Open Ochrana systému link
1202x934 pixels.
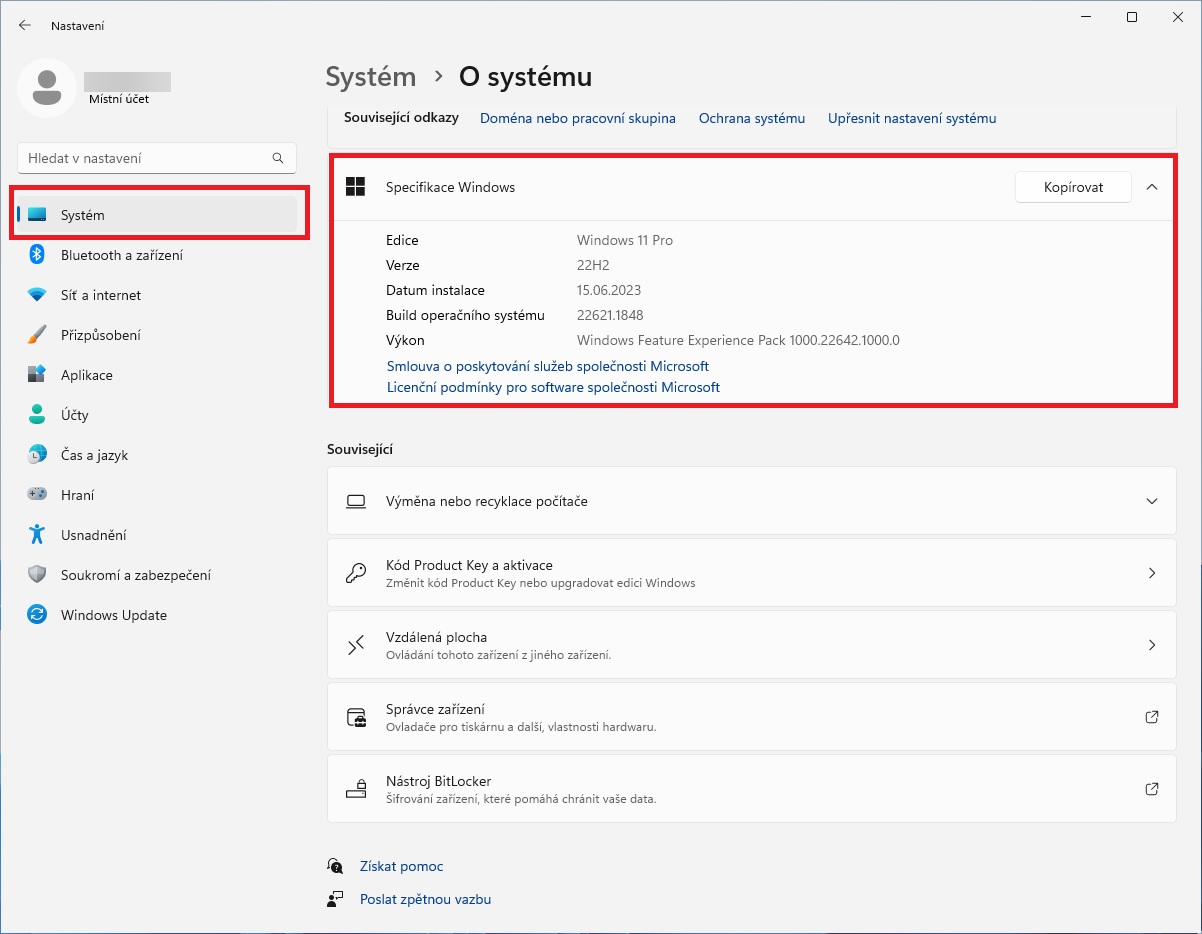tap(752, 118)
